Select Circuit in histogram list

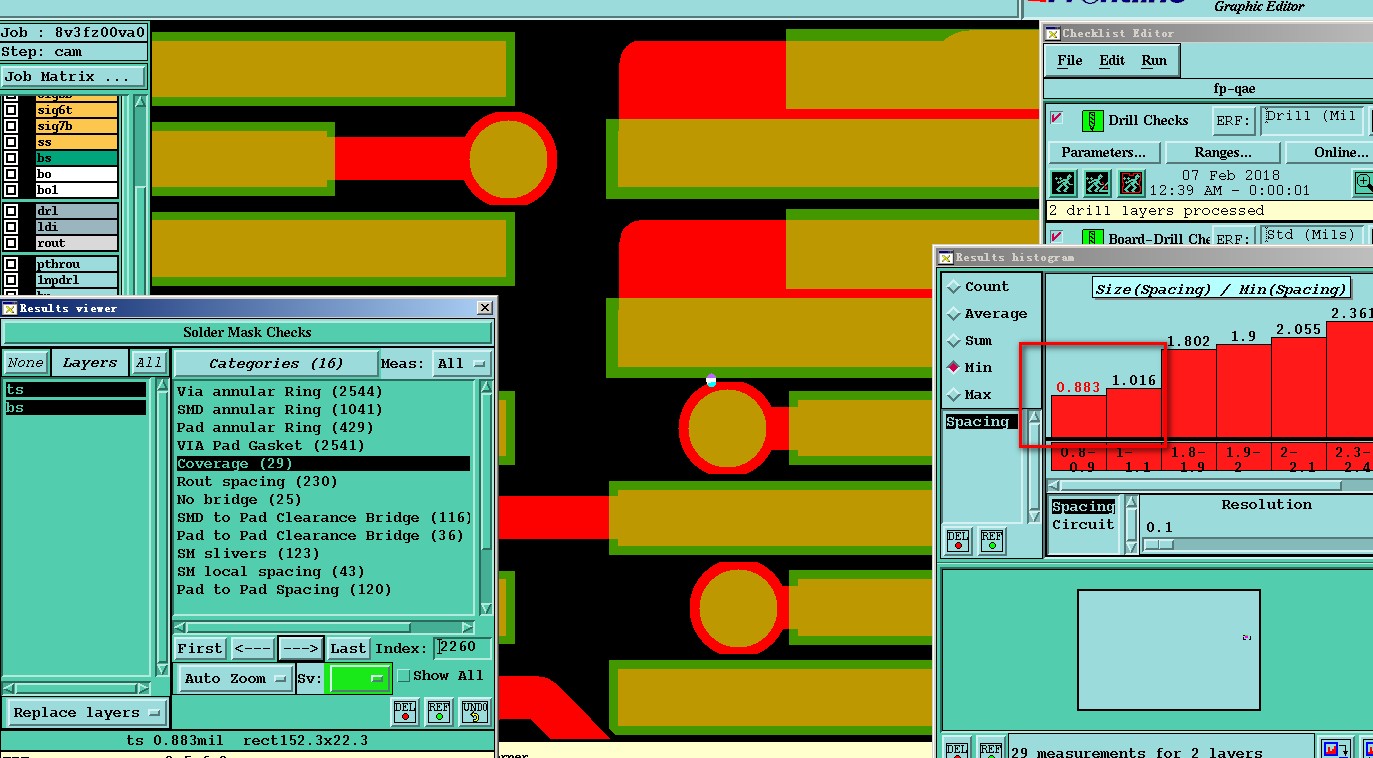click(1083, 525)
